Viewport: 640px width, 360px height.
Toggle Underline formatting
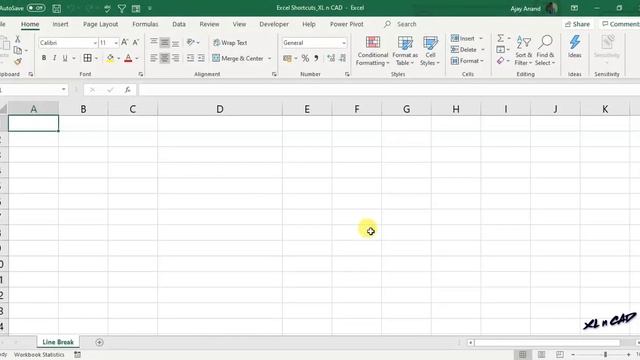[64, 58]
